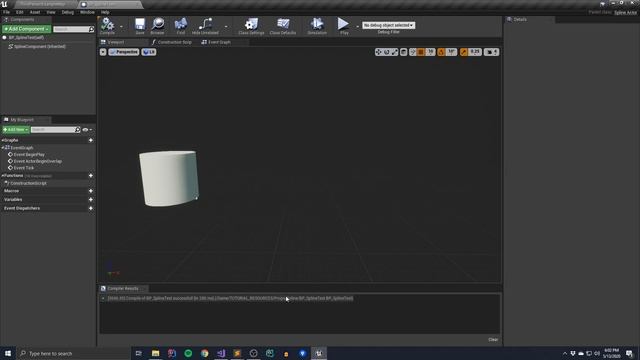Open Class Settings from the toolbar
This screenshot has height=360, width=640.
(x=251, y=25)
